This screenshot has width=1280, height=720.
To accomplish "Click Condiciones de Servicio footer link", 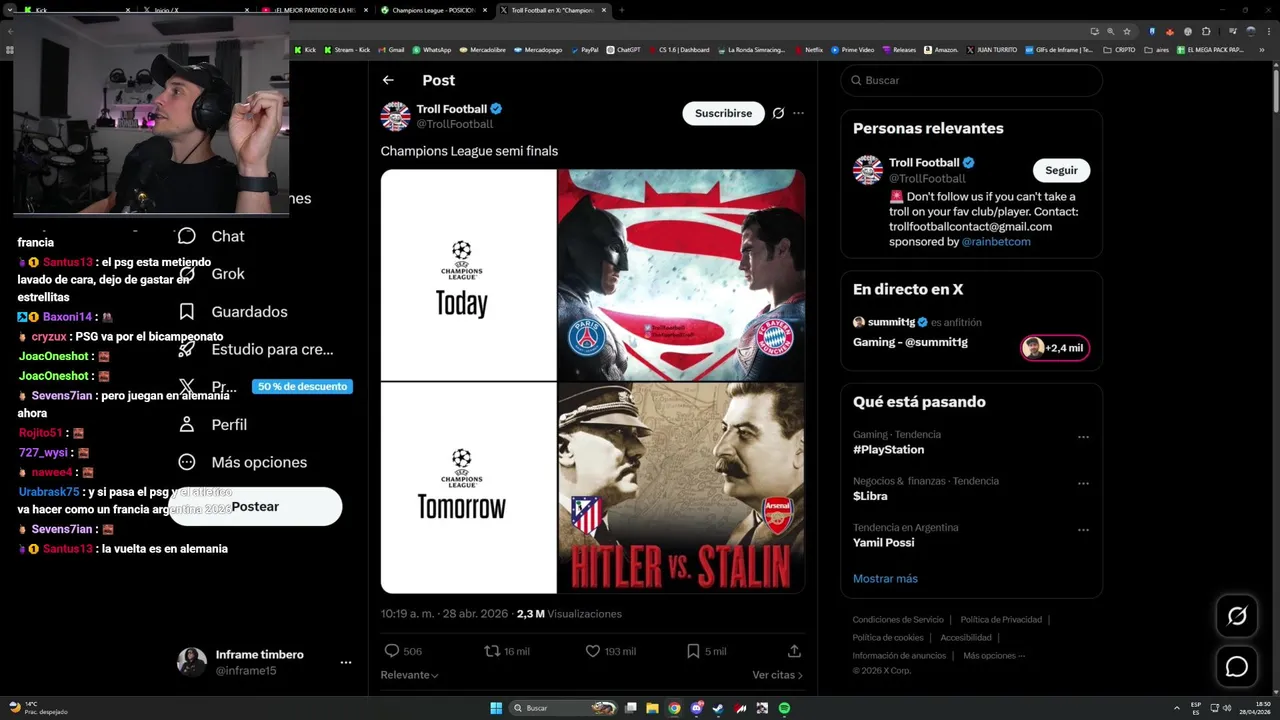I will tap(898, 620).
